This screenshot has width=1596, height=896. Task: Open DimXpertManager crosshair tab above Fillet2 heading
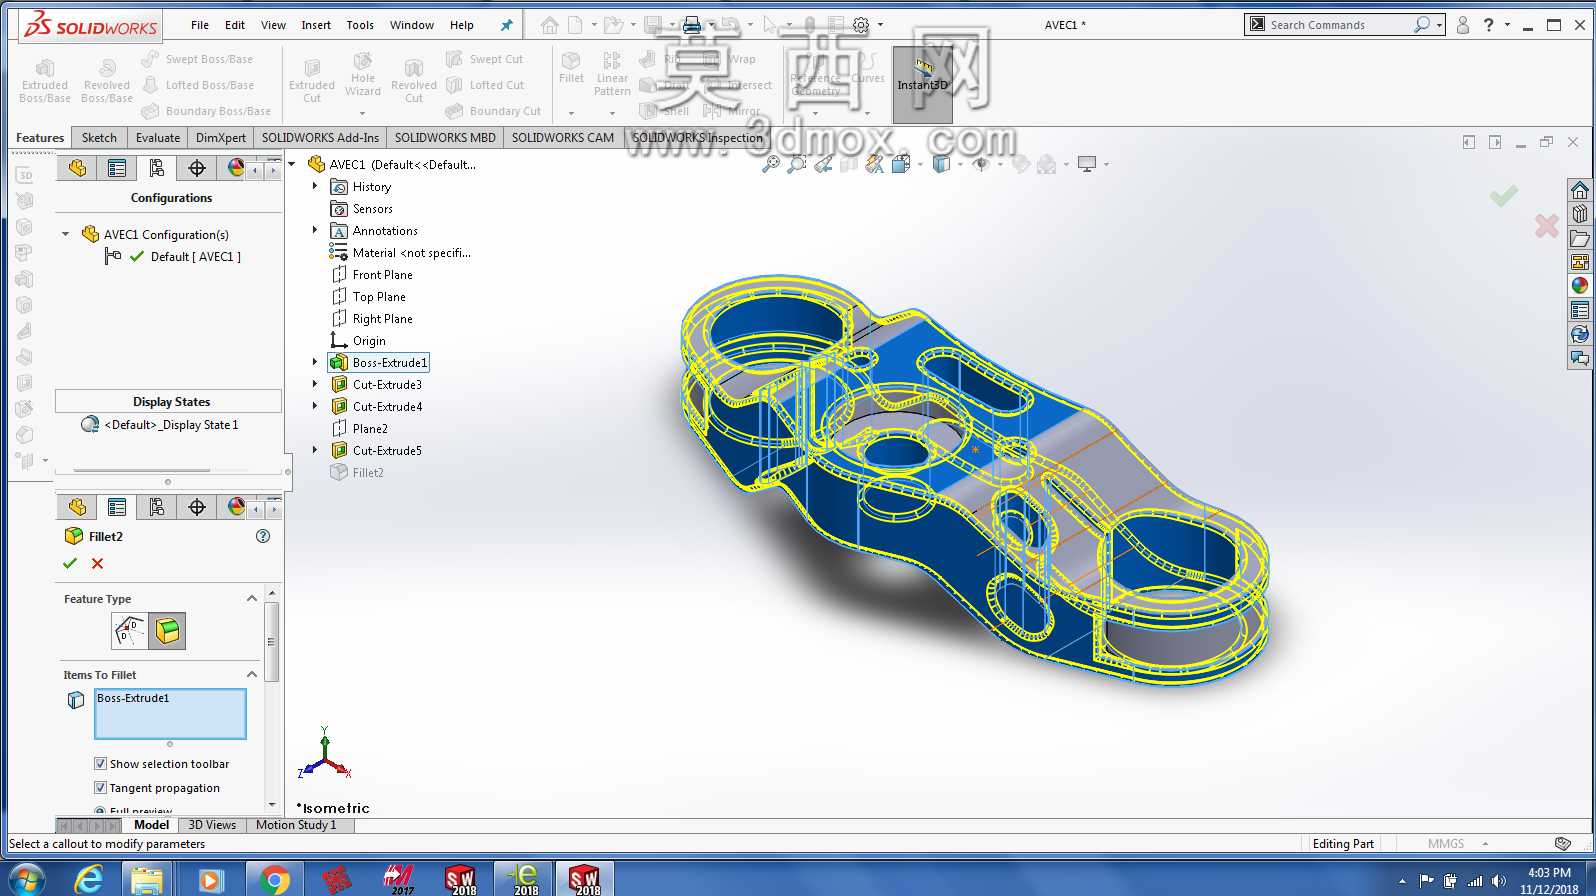click(197, 507)
